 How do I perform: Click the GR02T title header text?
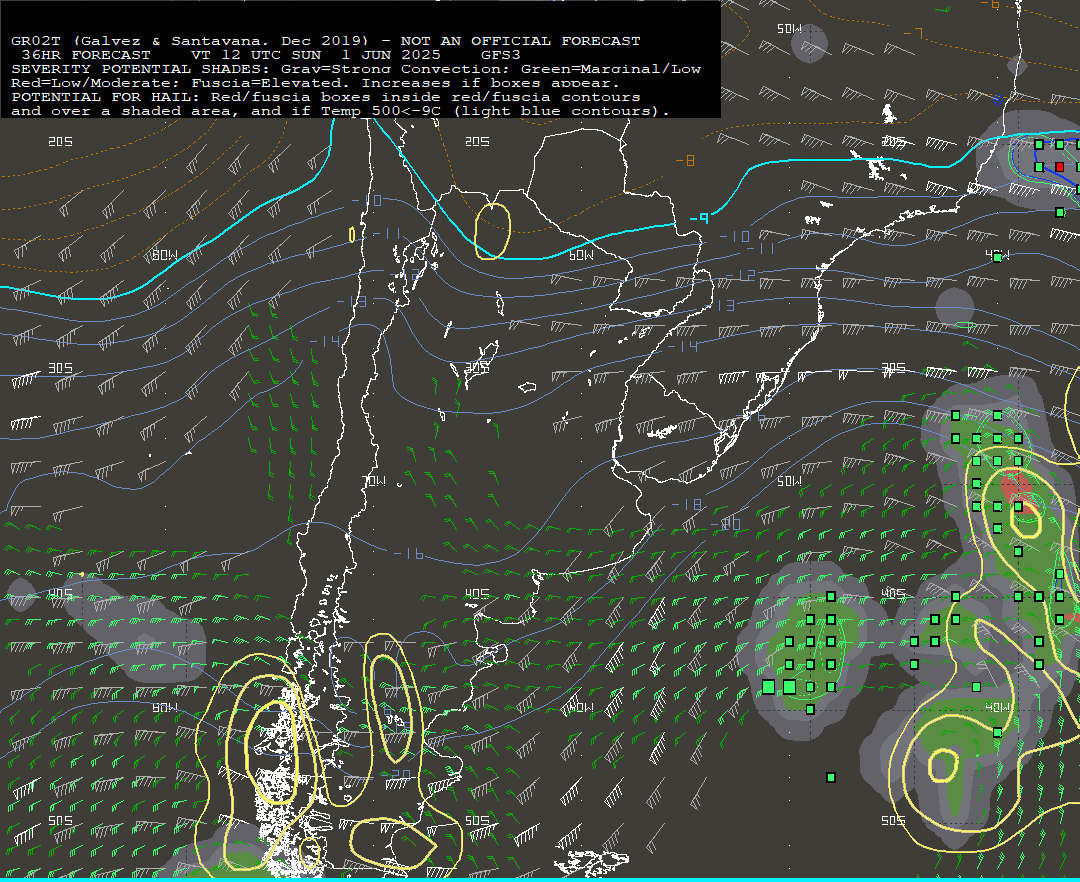(x=326, y=41)
